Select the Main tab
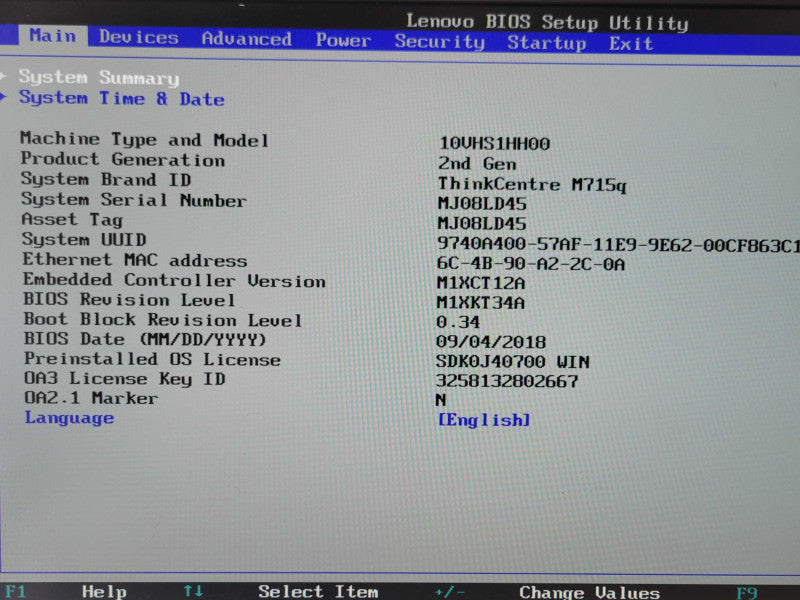800x600 pixels. tap(53, 36)
